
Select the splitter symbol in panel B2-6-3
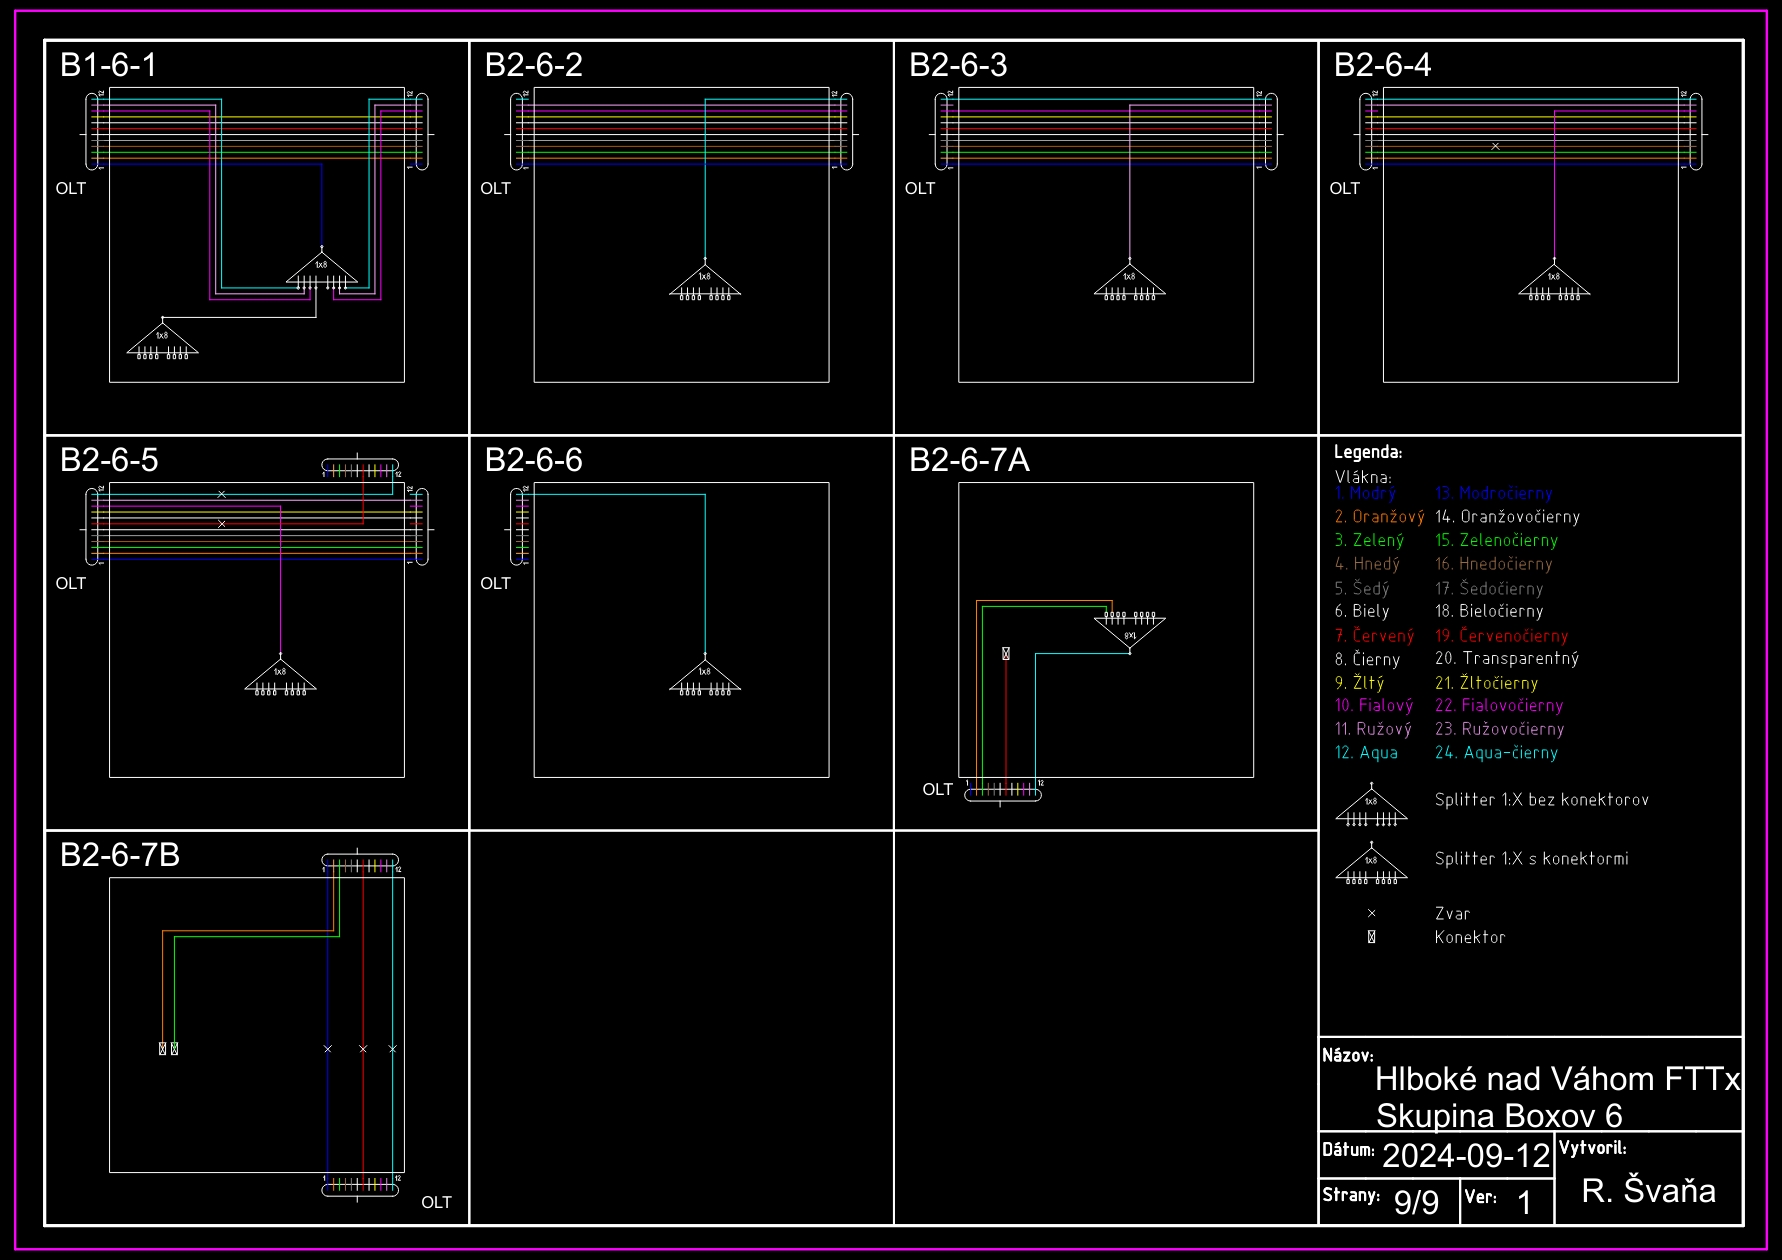(x=1129, y=281)
